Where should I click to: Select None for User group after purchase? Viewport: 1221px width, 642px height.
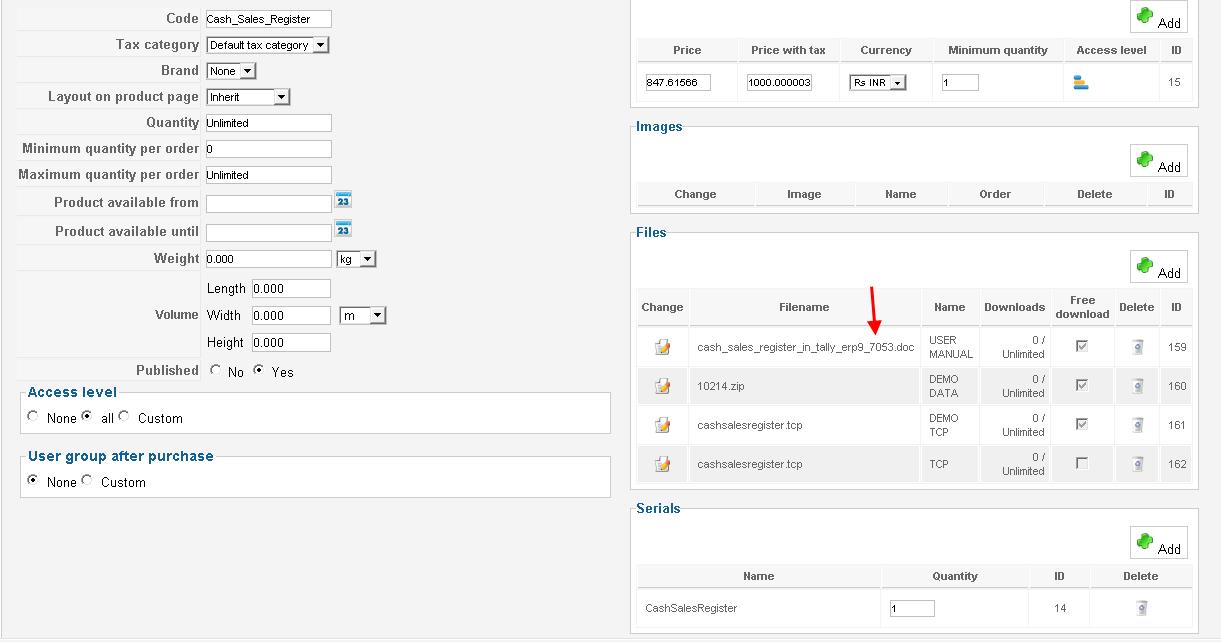point(34,480)
